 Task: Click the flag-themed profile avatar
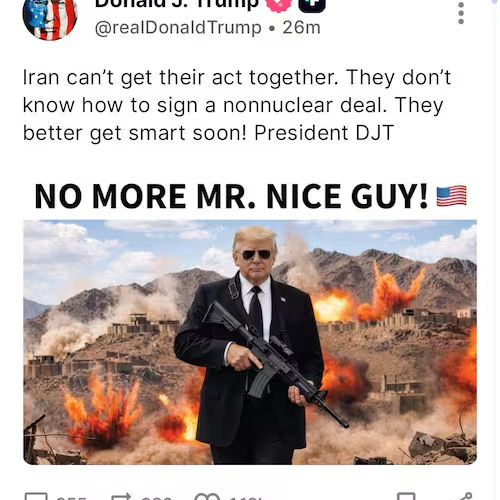click(50, 18)
